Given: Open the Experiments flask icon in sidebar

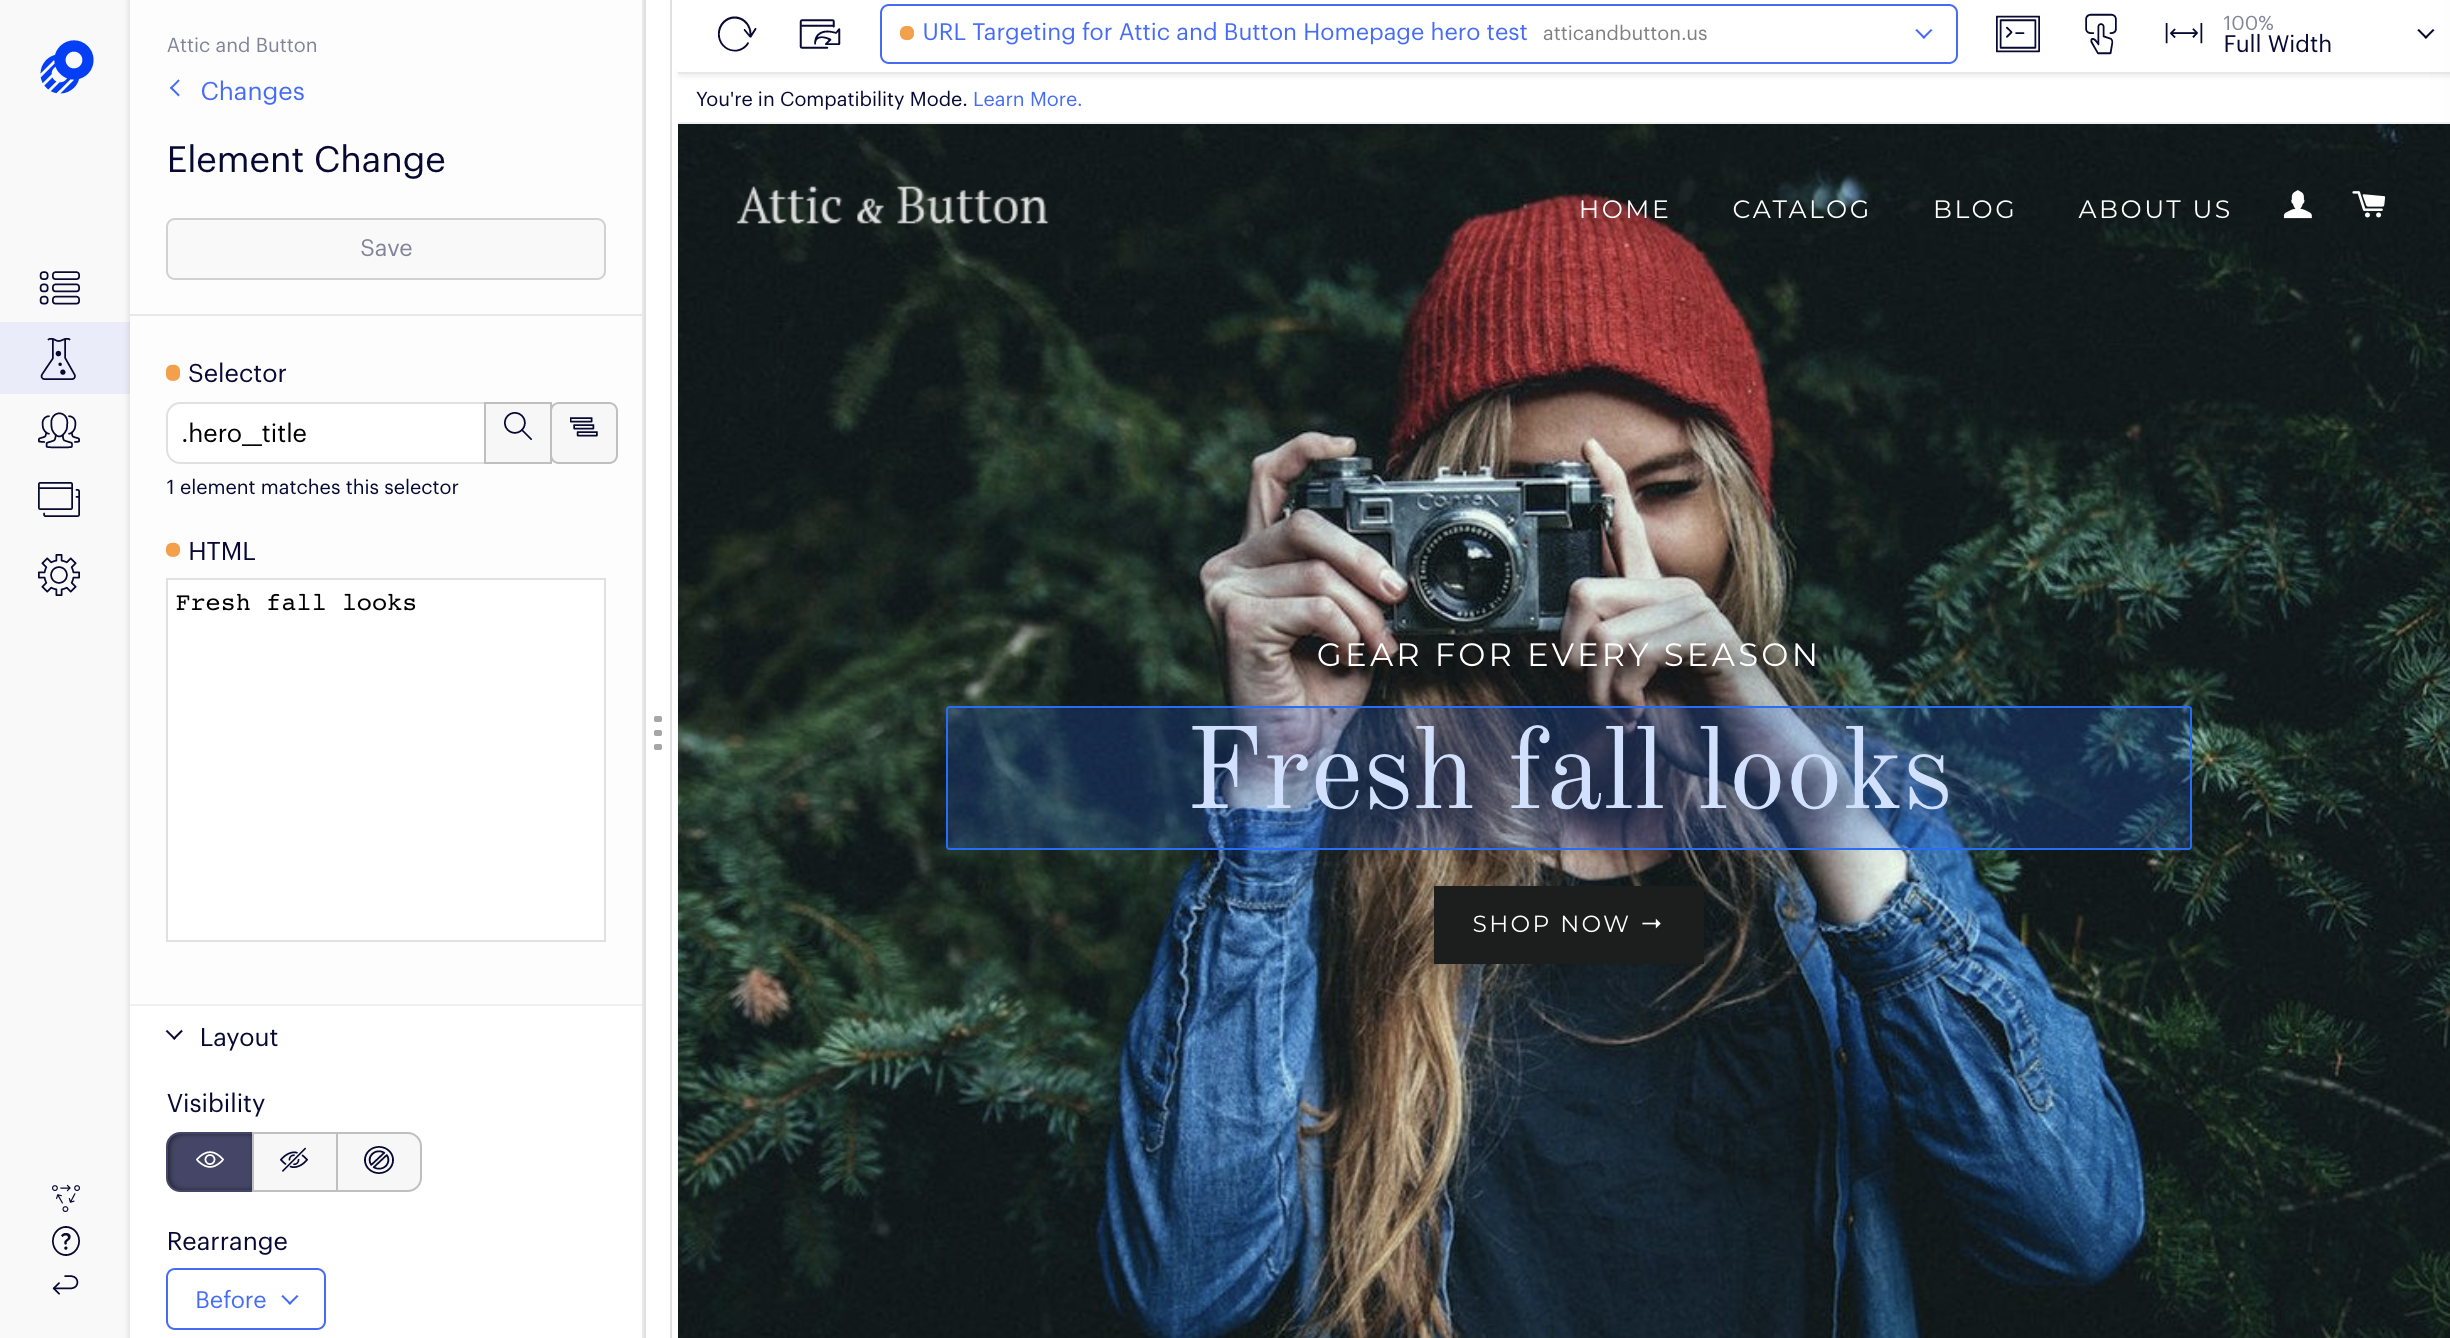Looking at the screenshot, I should point(59,359).
